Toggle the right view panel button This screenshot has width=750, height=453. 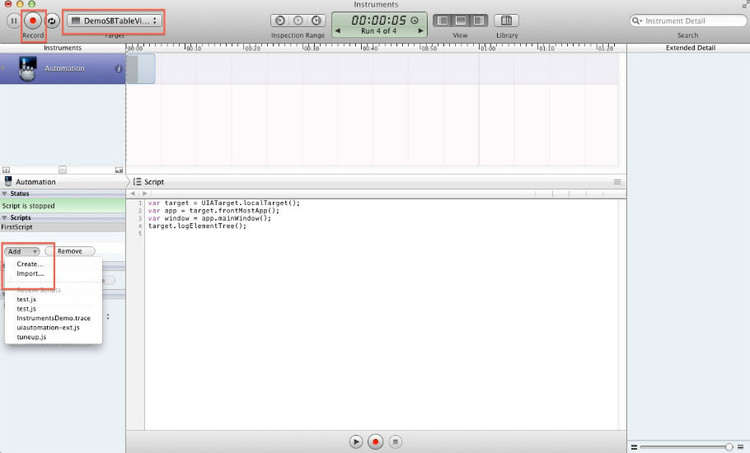(477, 20)
